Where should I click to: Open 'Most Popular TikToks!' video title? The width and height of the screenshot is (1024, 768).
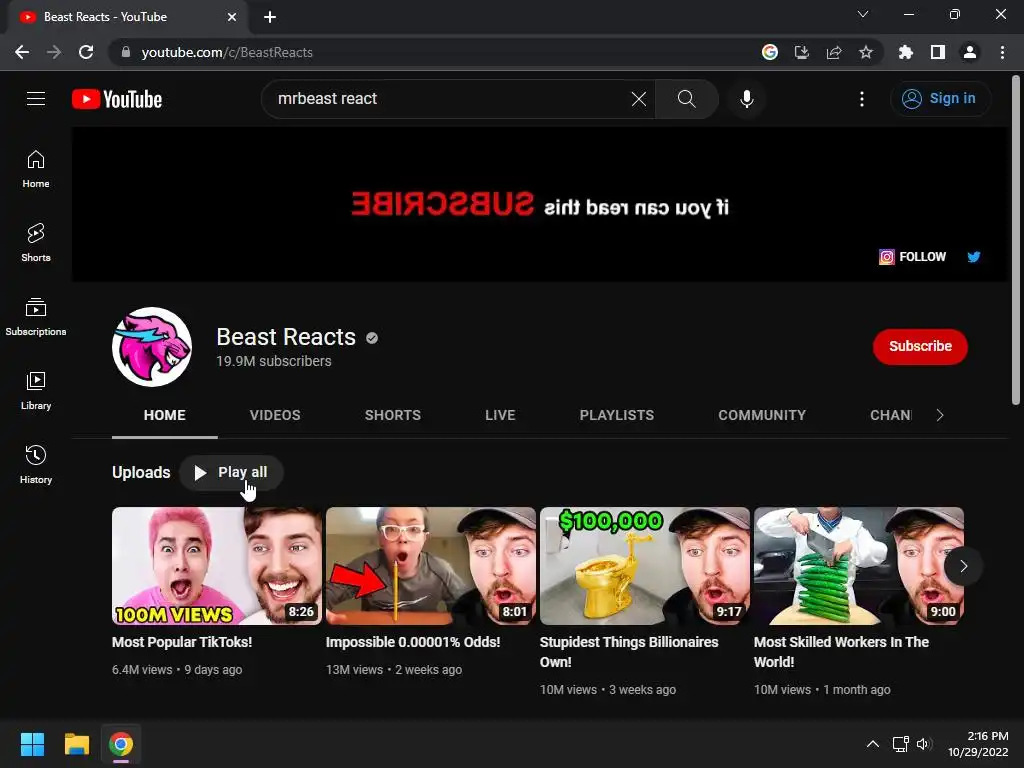[x=182, y=642]
